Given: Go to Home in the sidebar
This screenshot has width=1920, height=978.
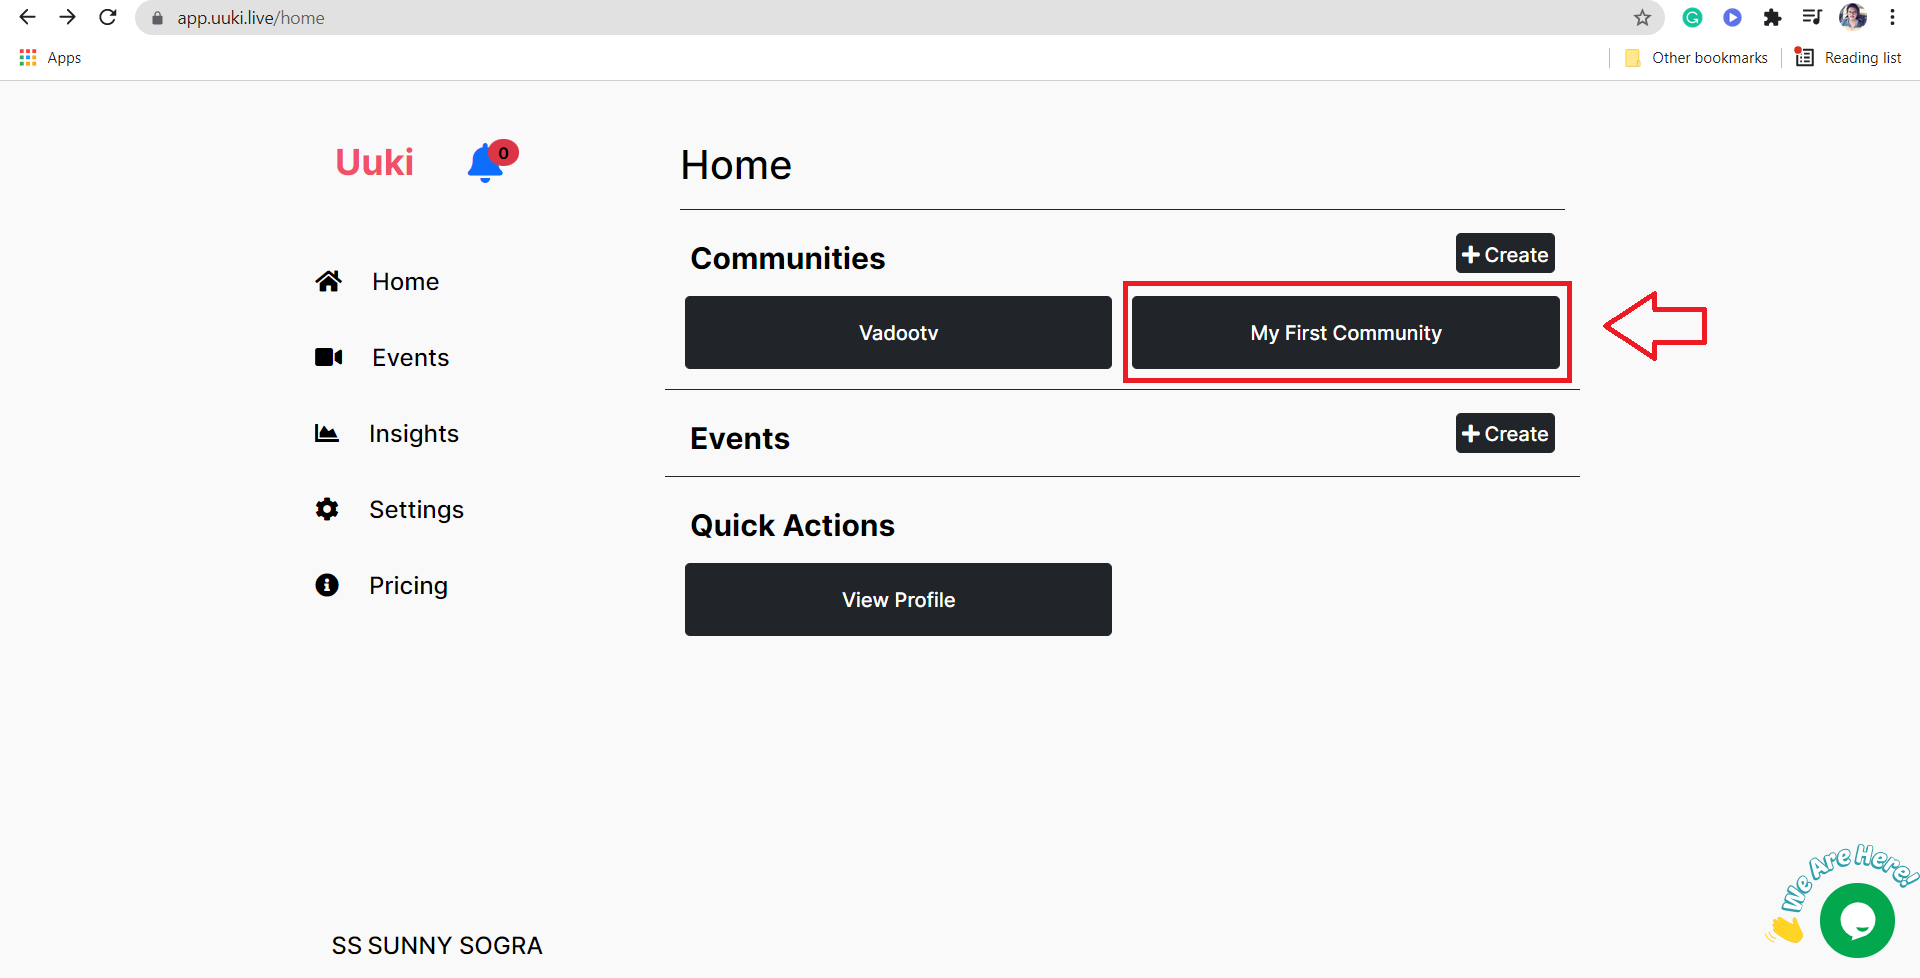Looking at the screenshot, I should click(x=405, y=282).
